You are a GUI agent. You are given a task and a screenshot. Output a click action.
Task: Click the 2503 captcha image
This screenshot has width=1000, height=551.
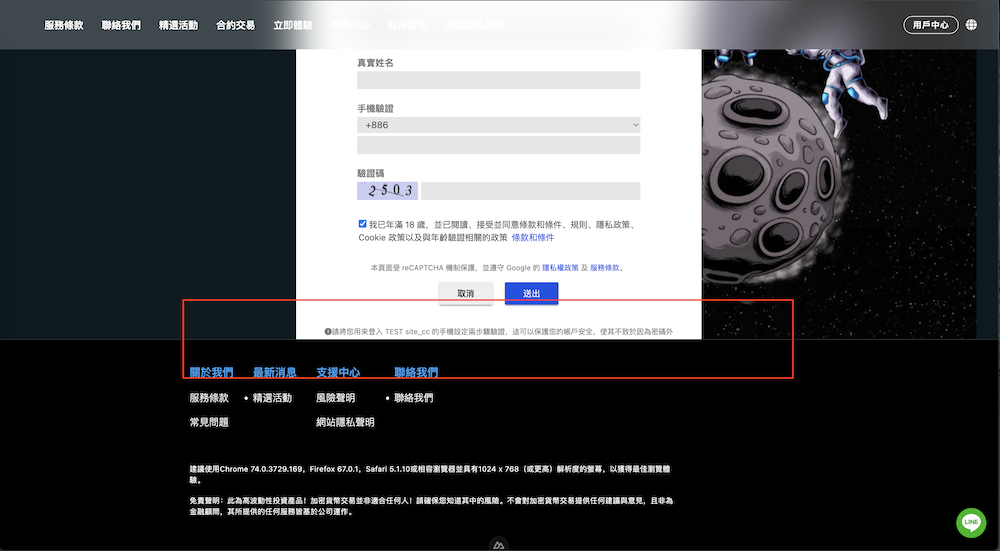(x=388, y=191)
